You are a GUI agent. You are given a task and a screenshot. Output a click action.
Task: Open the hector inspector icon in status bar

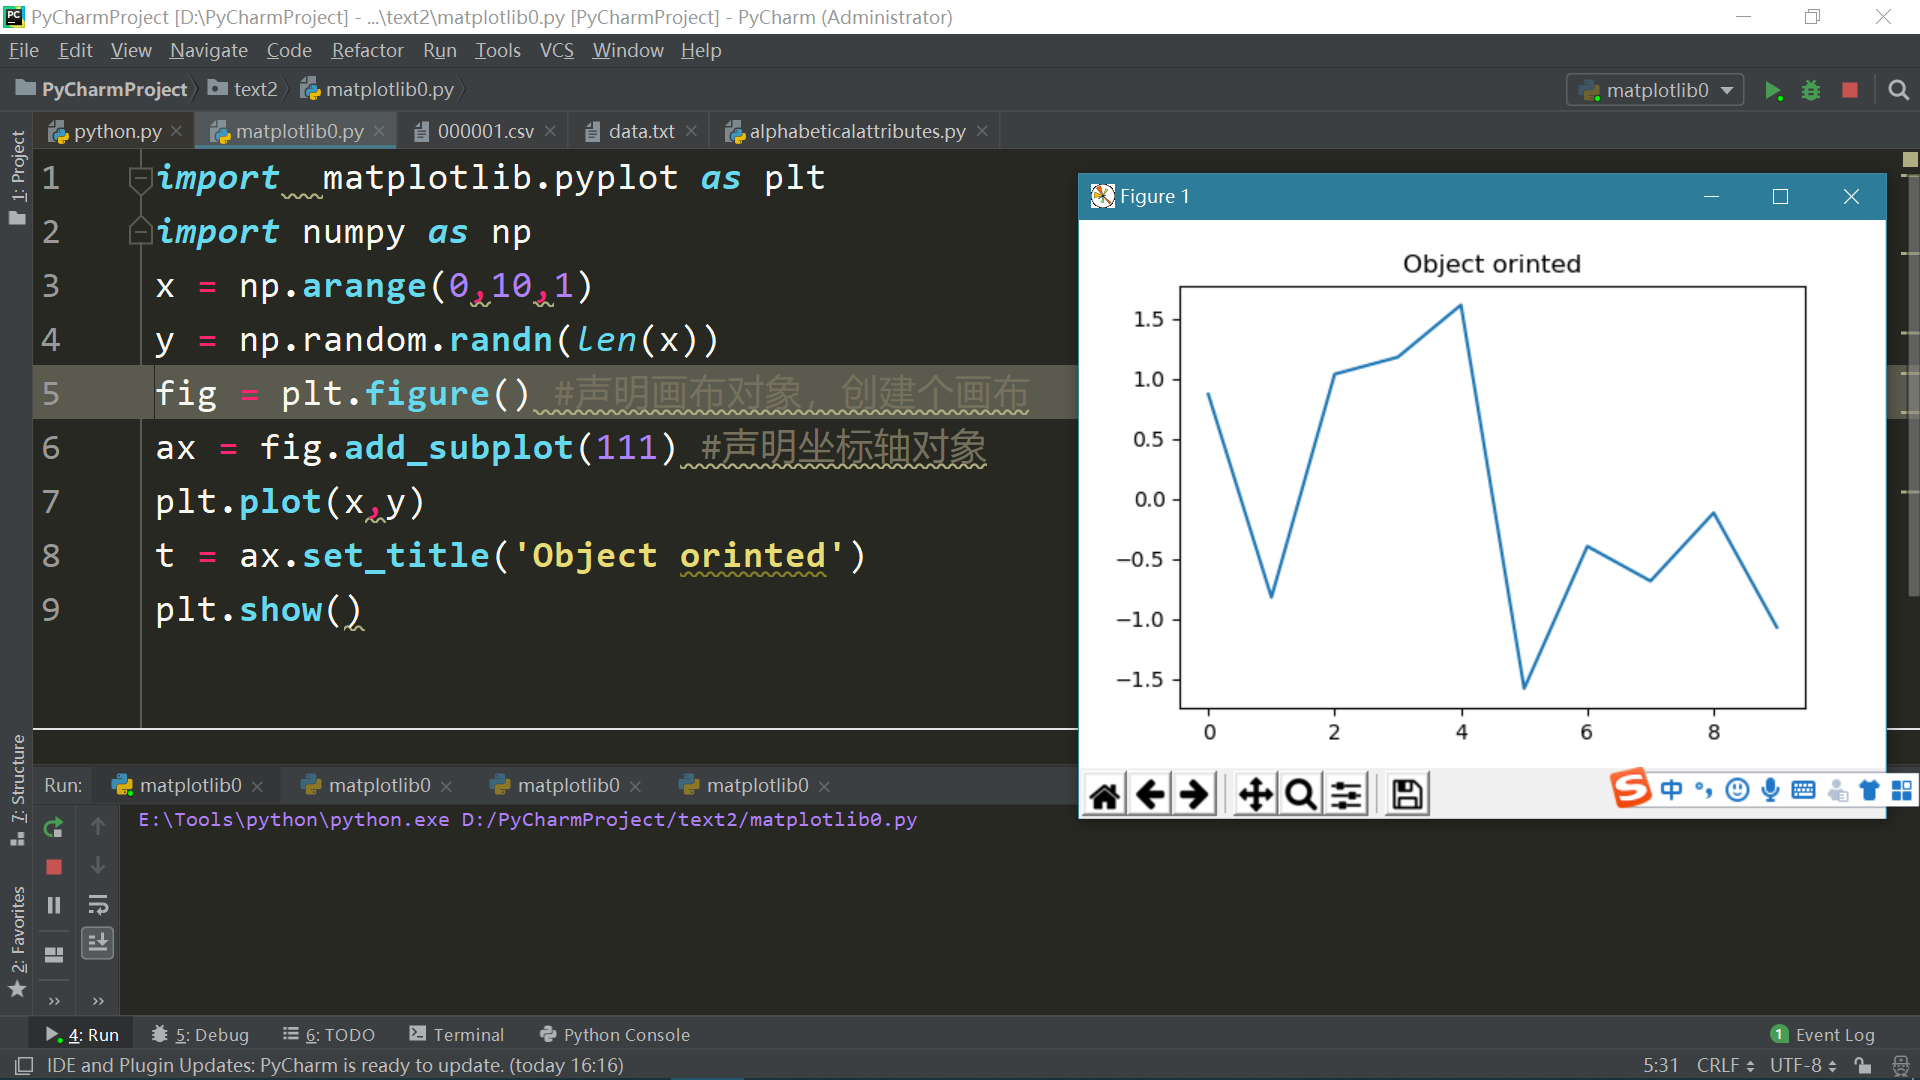(x=1900, y=1066)
